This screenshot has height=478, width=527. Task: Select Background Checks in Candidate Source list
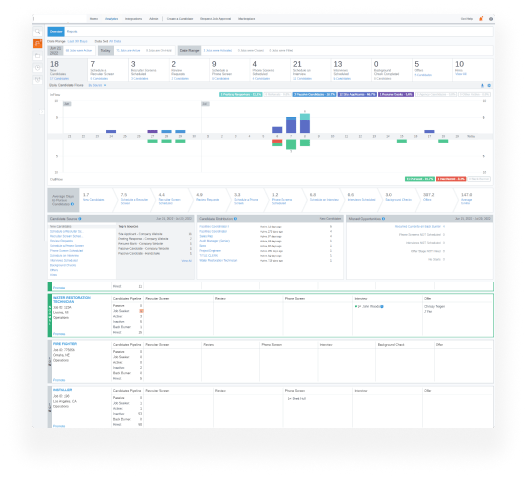point(63,265)
